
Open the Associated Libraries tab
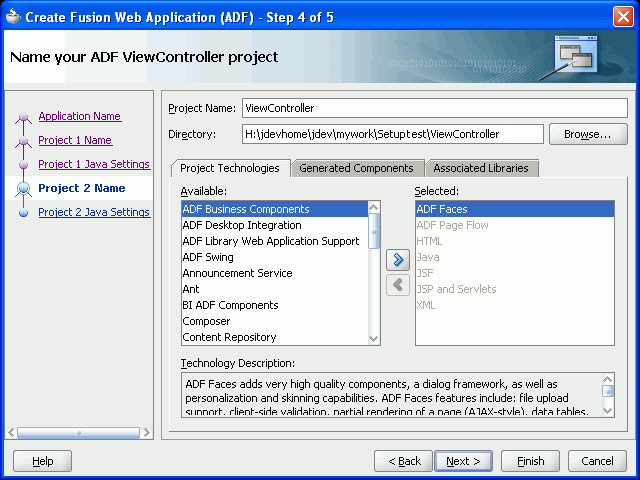click(x=481, y=168)
